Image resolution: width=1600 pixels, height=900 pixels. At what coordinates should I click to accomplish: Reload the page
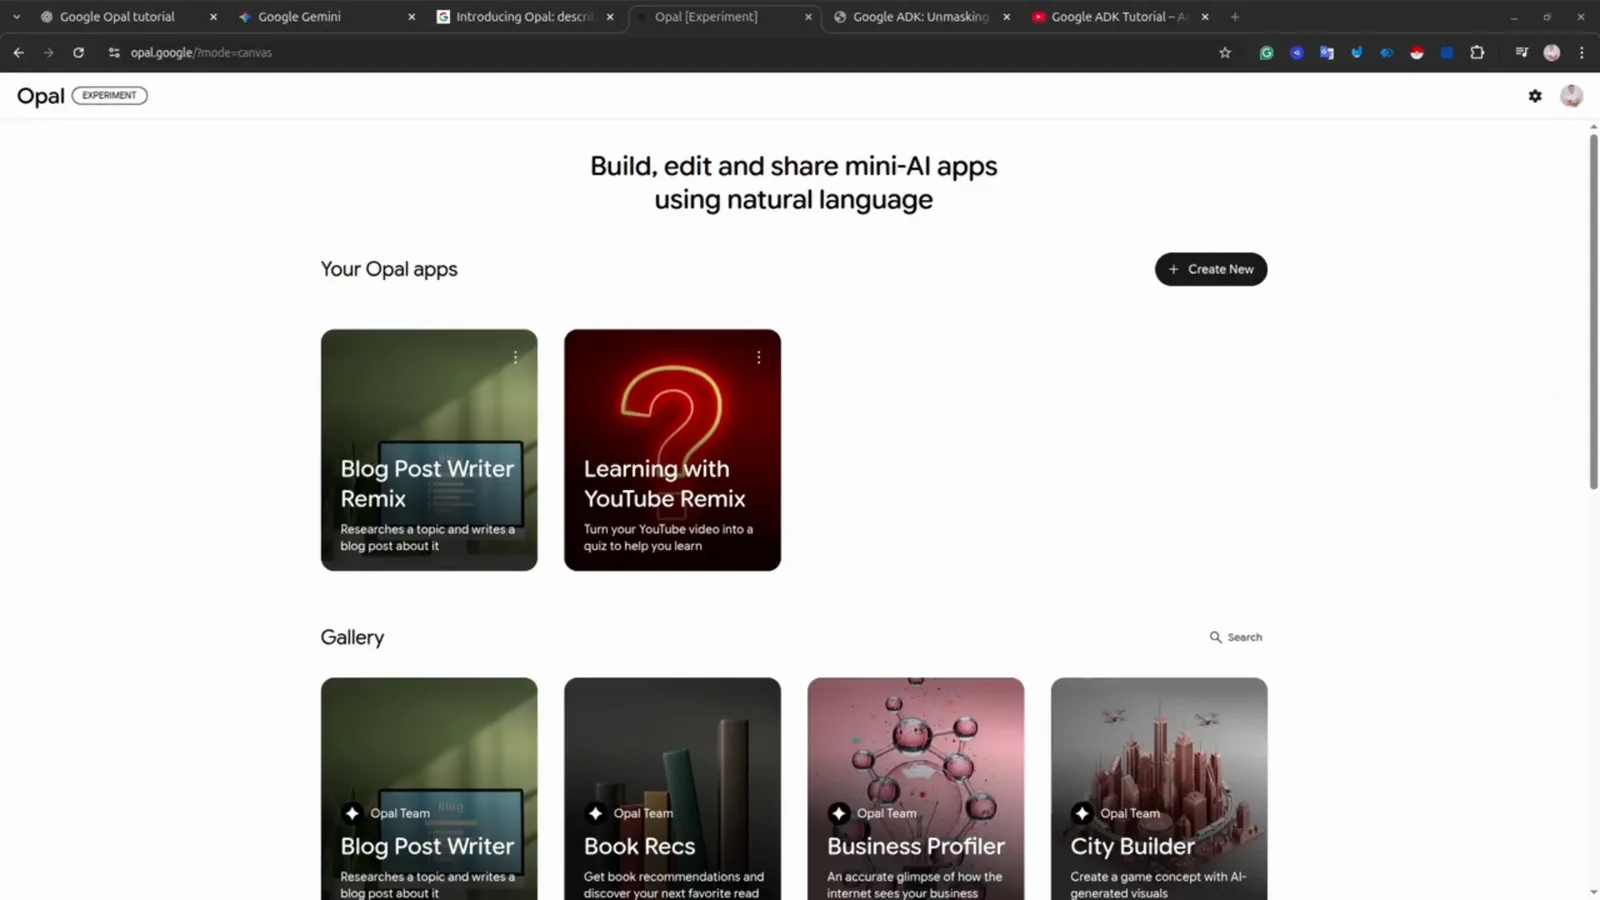[x=78, y=53]
